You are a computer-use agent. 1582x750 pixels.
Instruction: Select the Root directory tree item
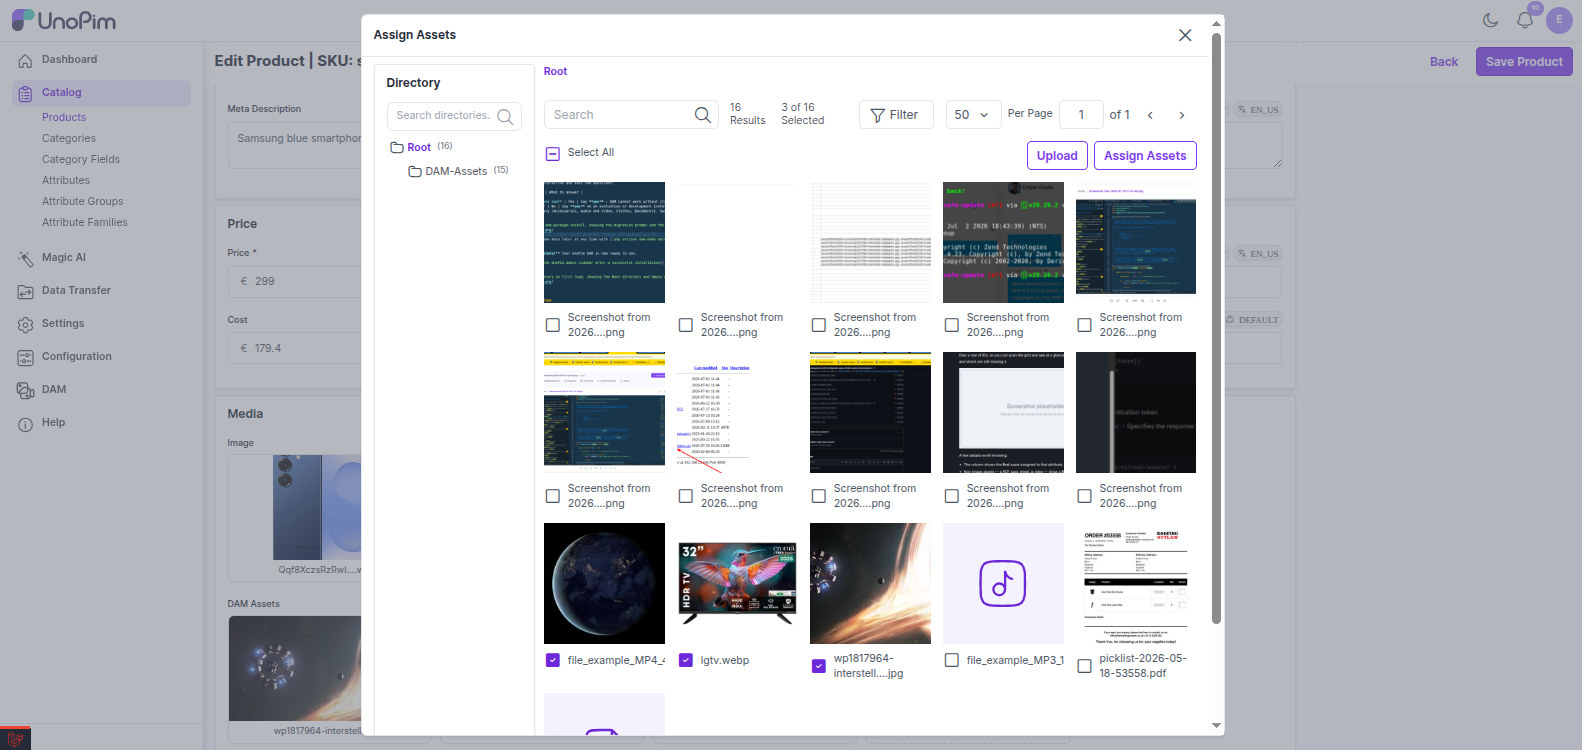click(x=419, y=148)
